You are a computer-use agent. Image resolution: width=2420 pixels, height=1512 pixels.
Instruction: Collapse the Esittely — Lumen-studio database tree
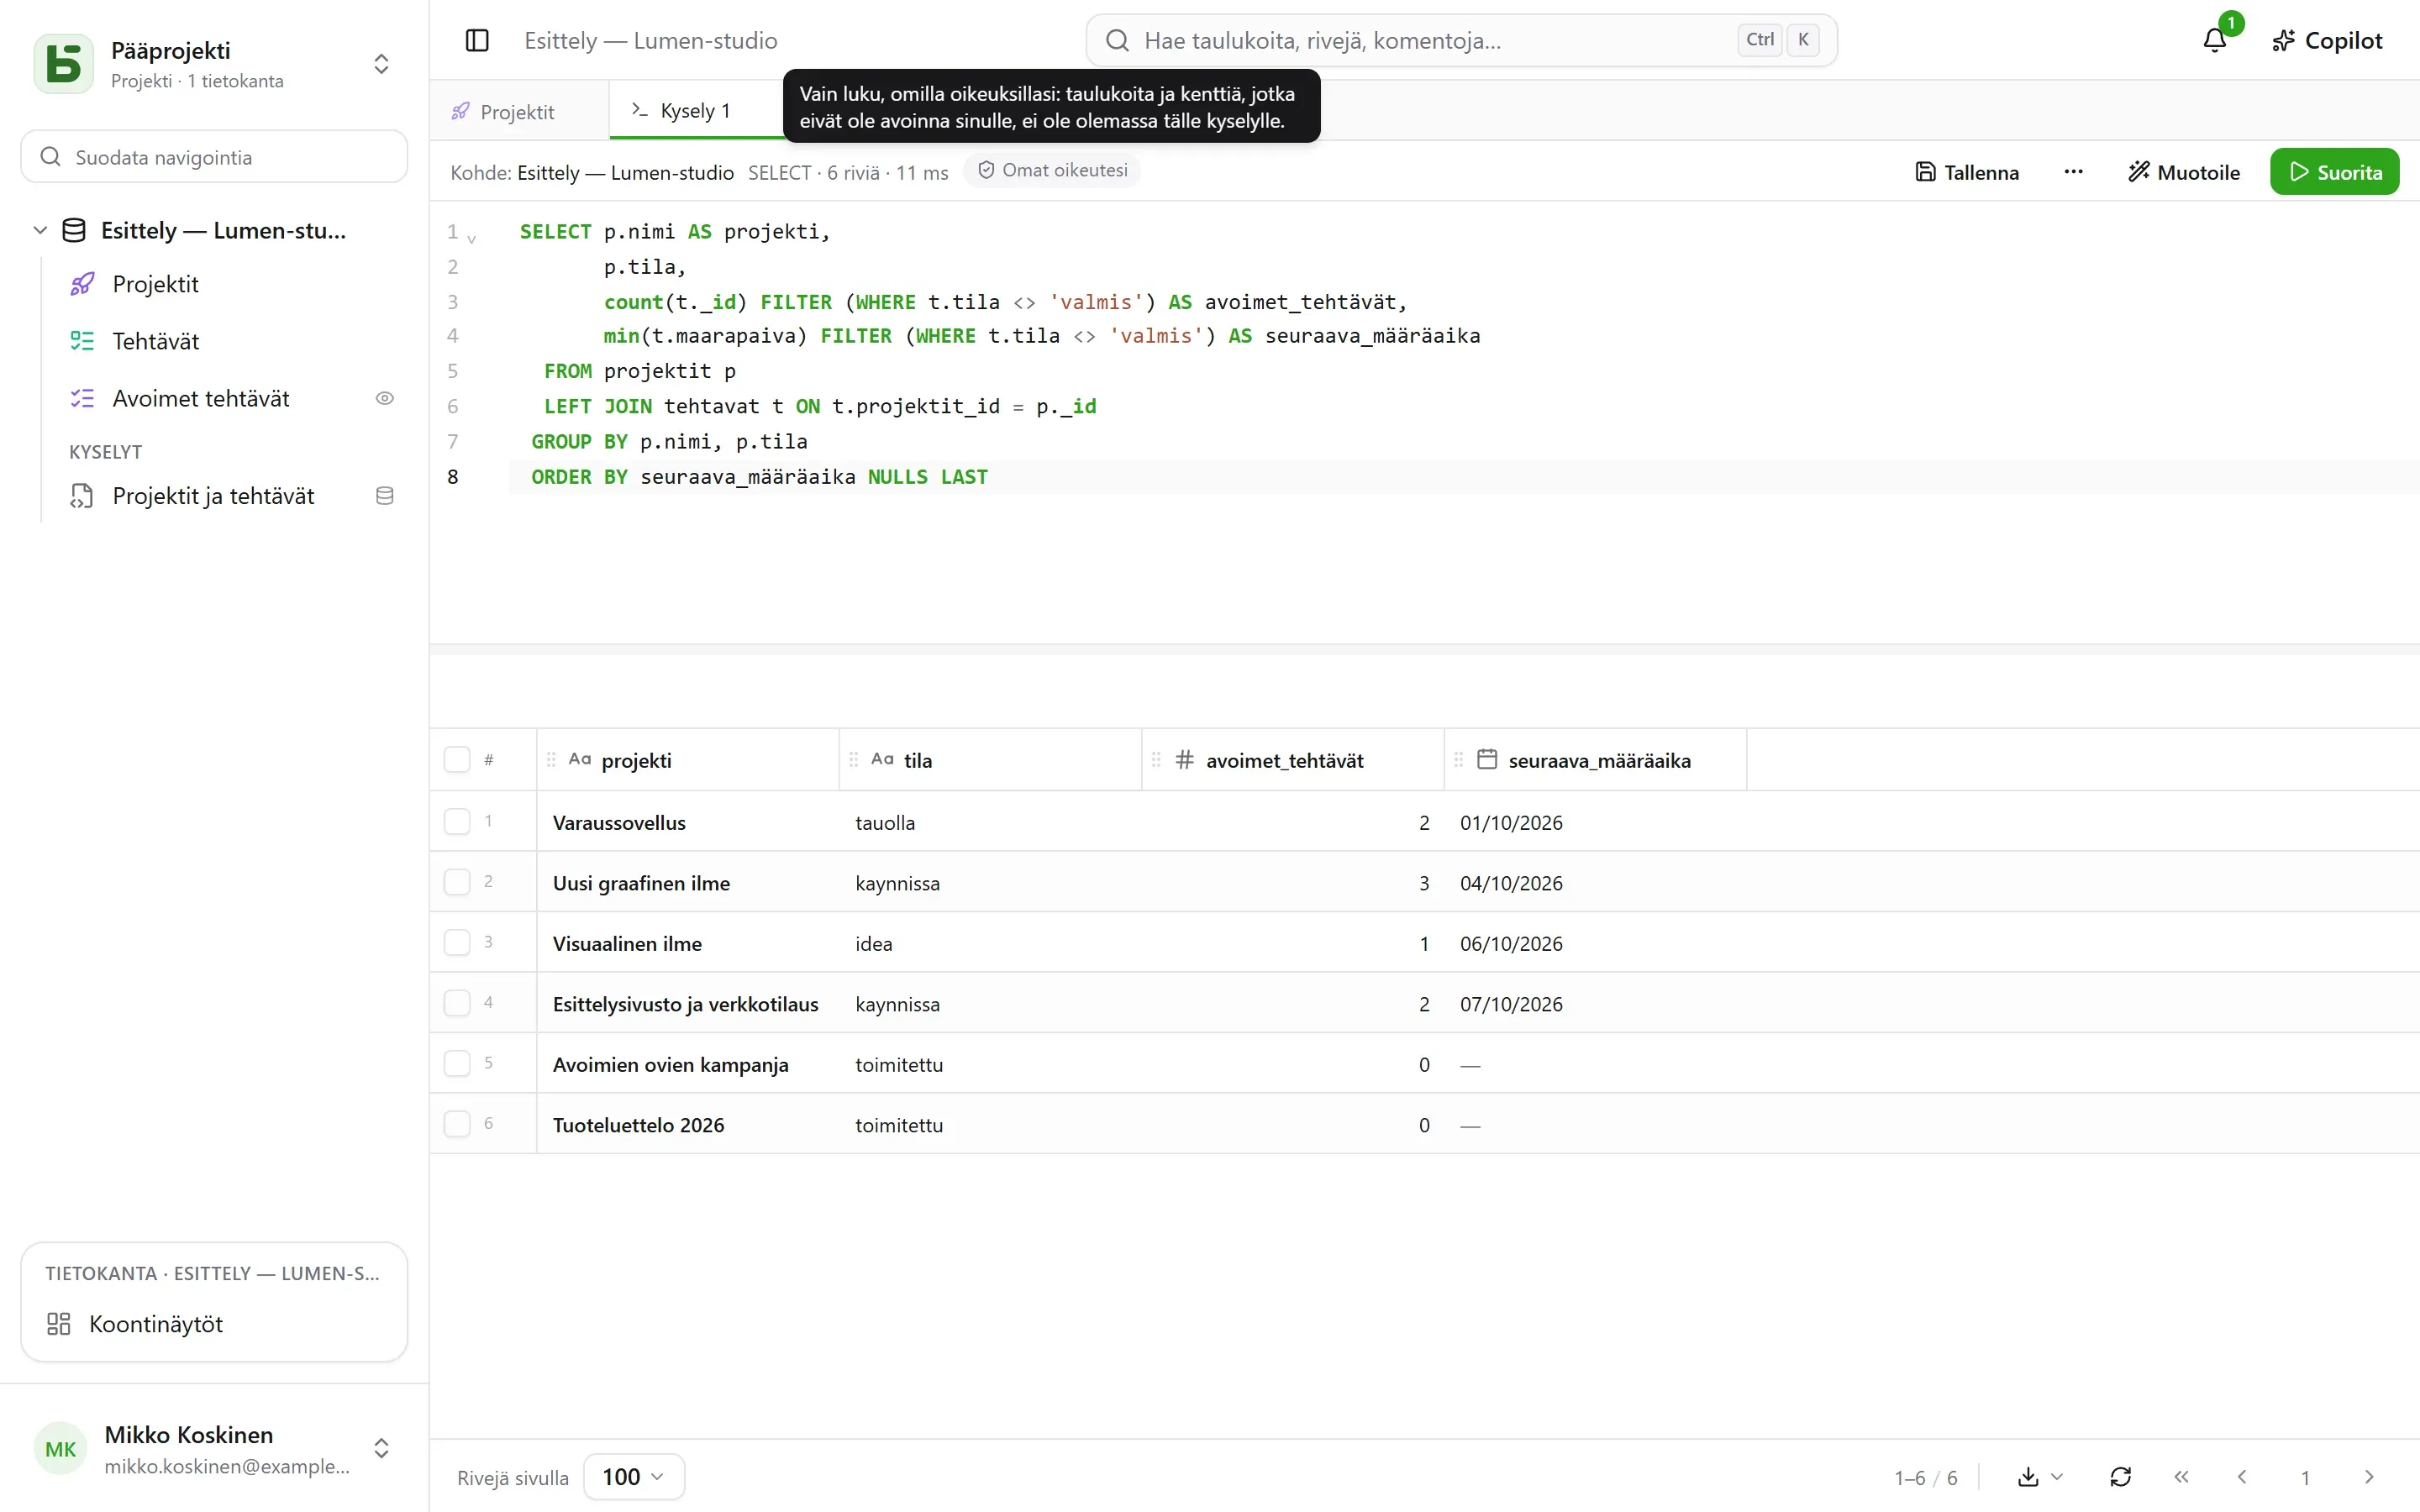40,230
